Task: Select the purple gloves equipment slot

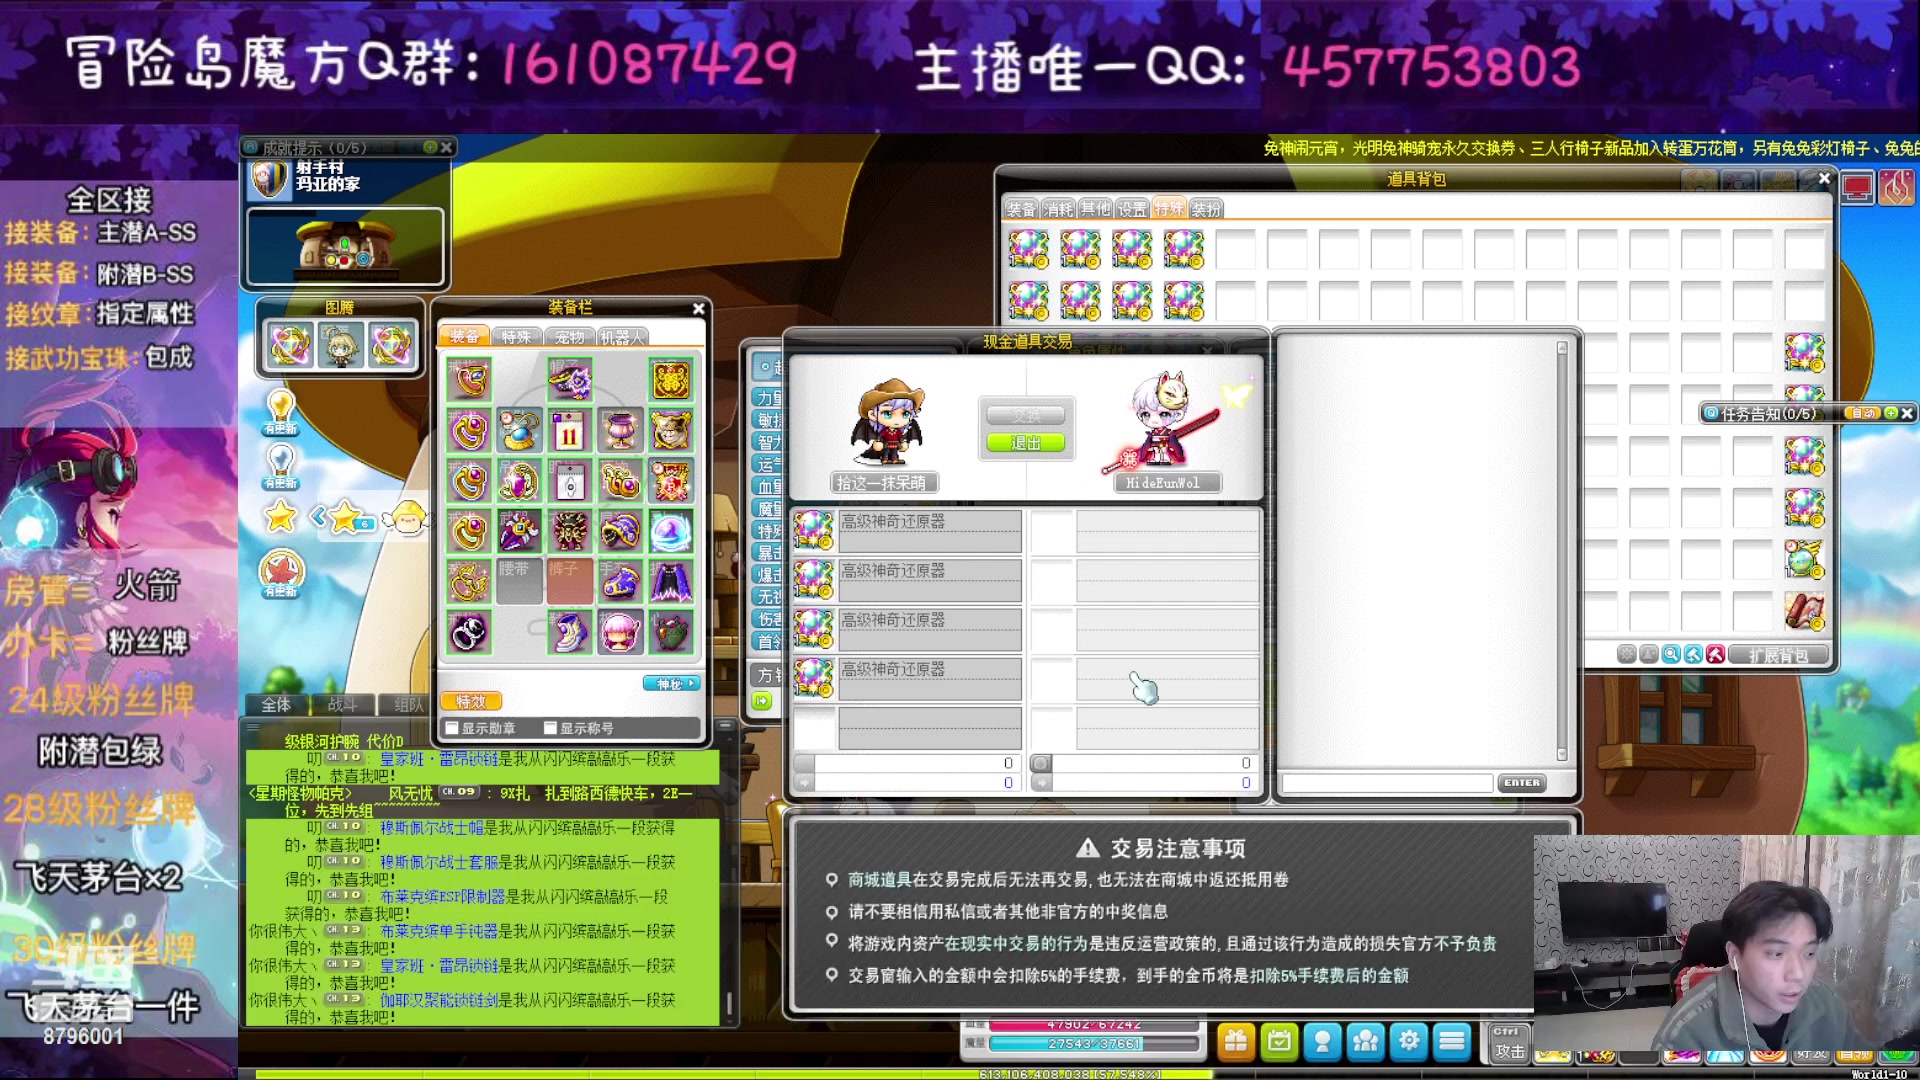Action: click(620, 582)
